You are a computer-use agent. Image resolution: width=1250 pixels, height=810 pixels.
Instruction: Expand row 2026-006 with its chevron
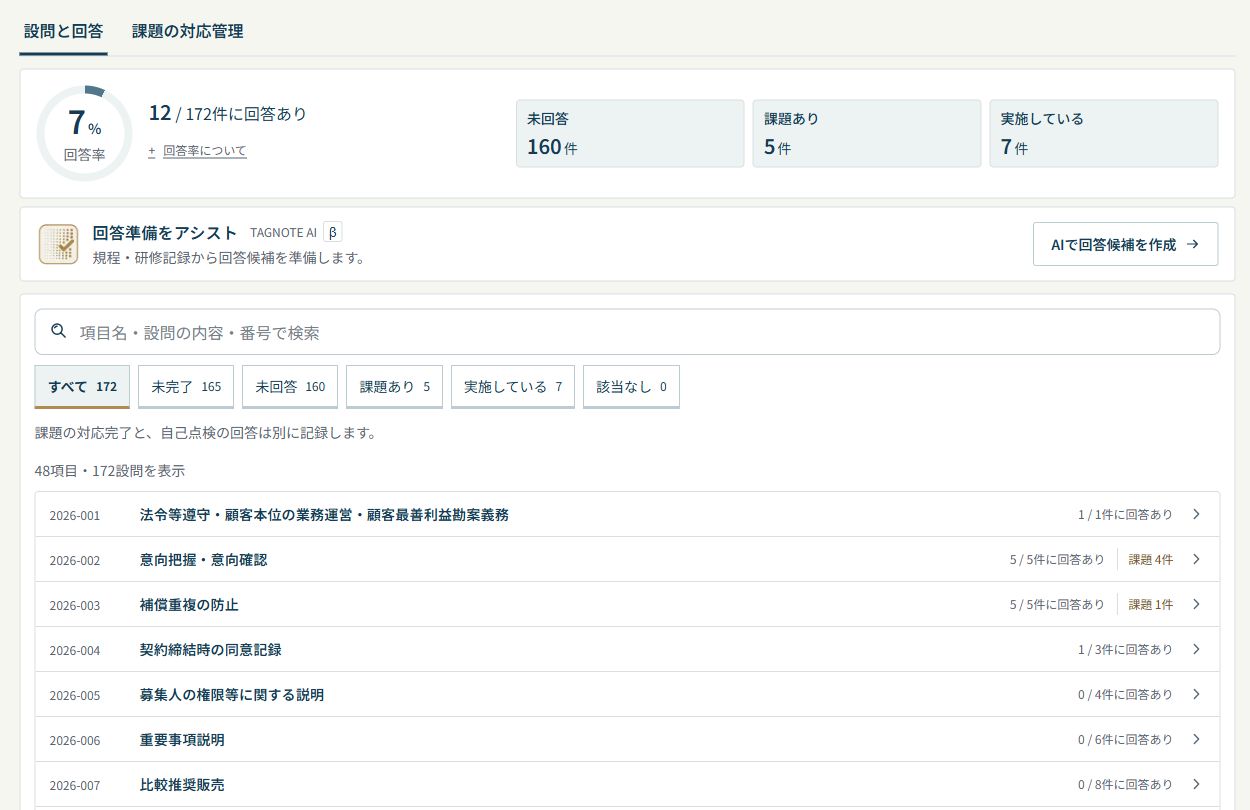pyautogui.click(x=1197, y=739)
